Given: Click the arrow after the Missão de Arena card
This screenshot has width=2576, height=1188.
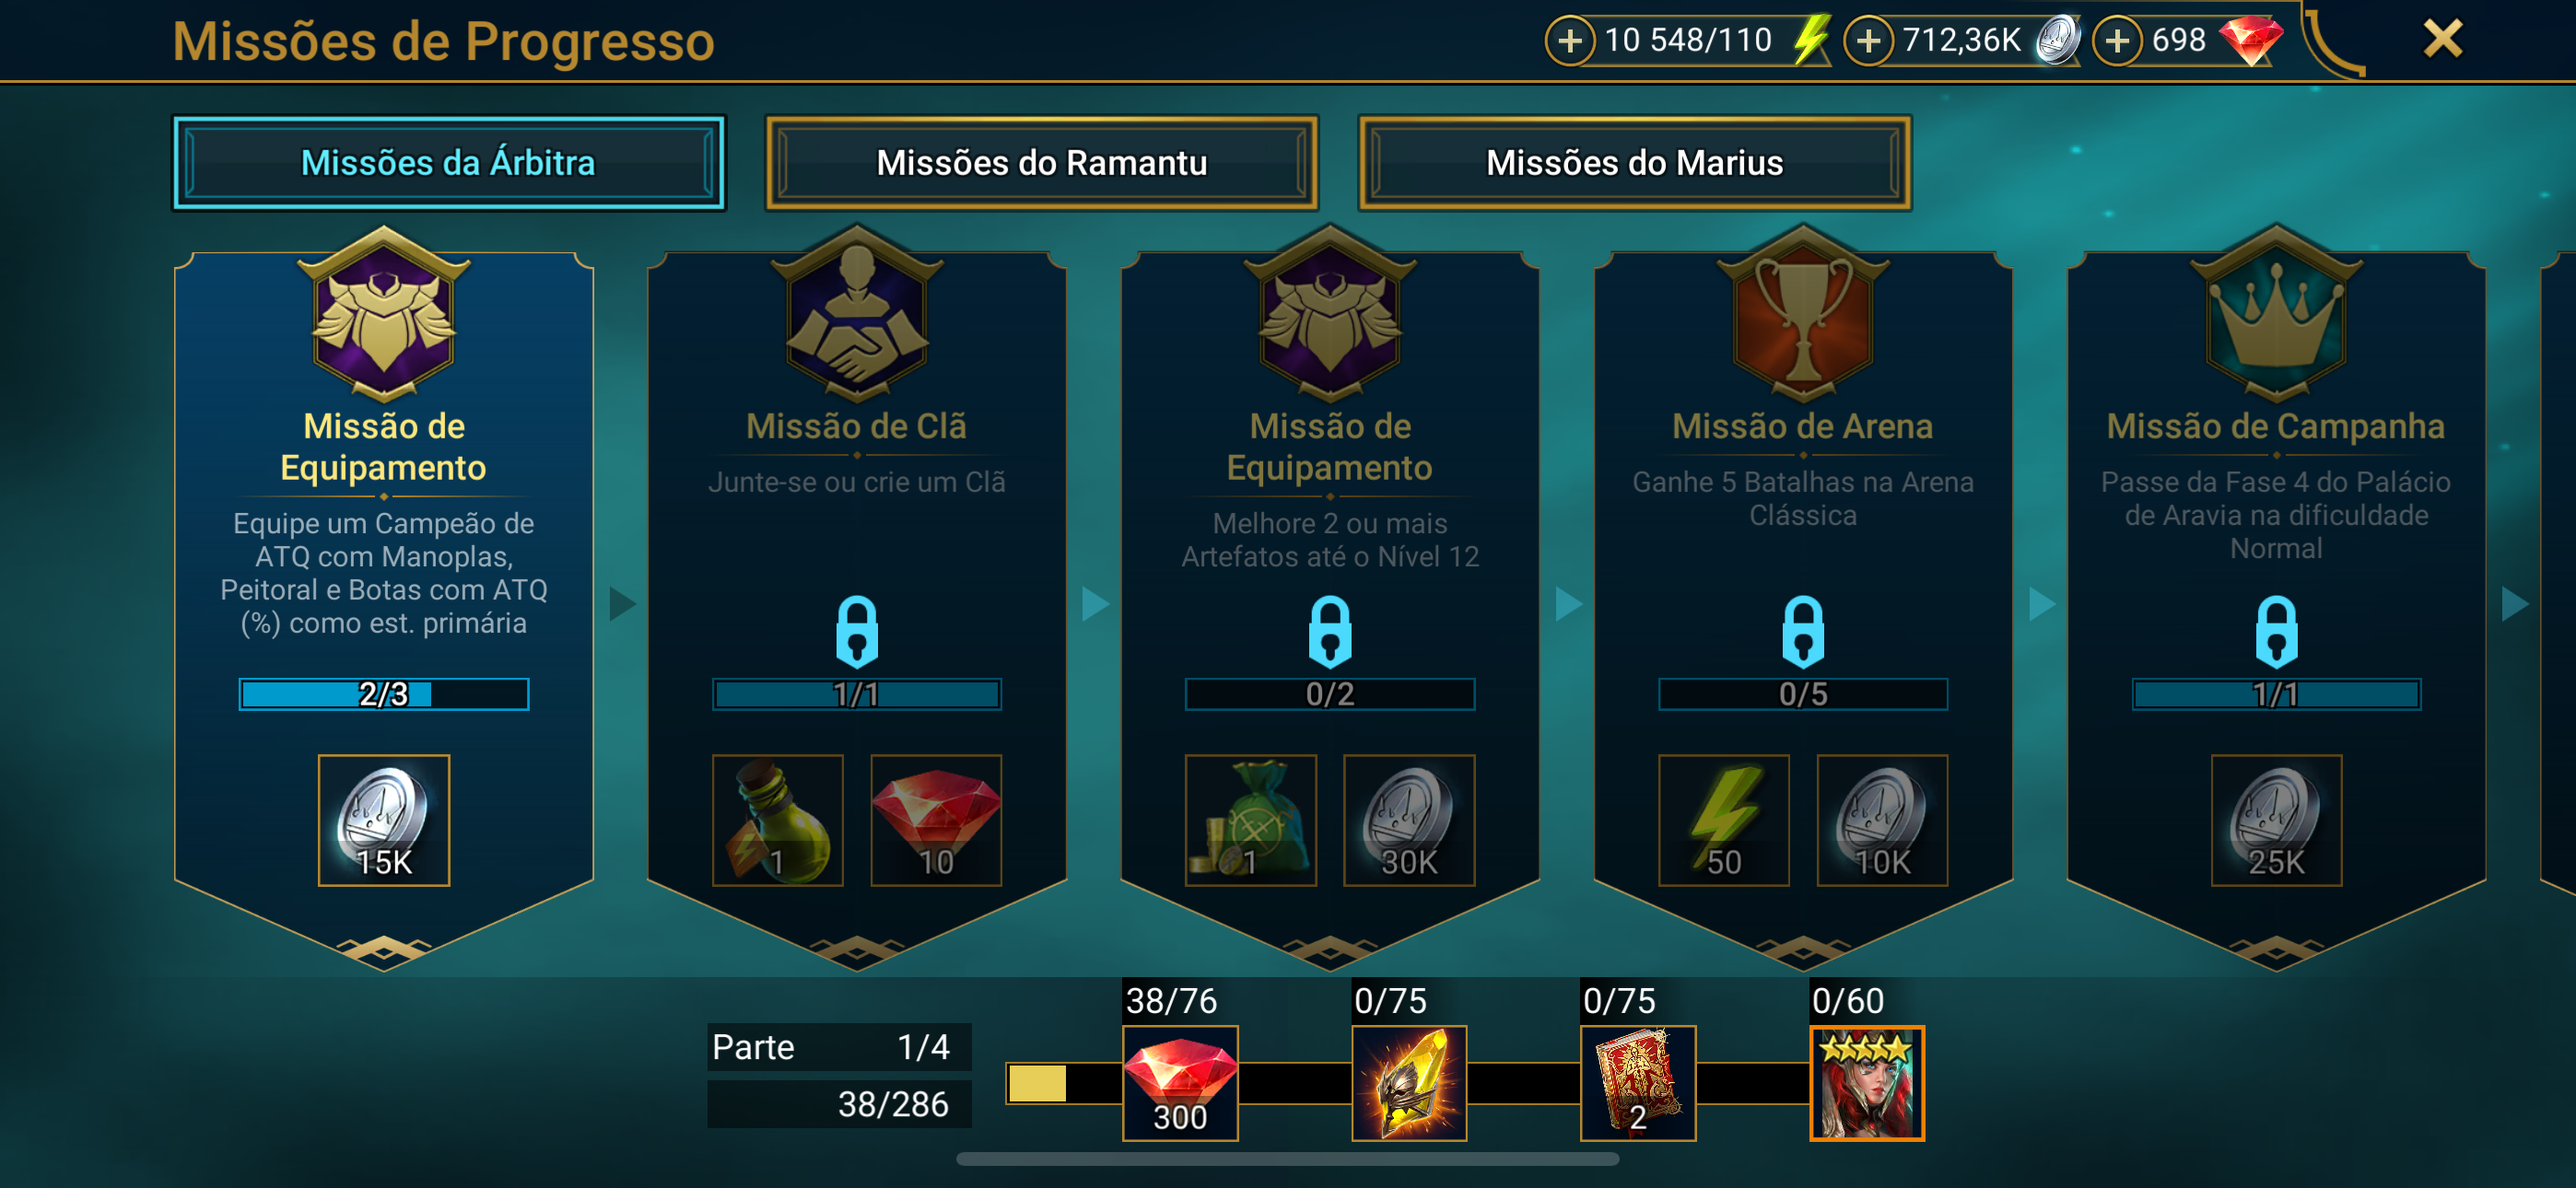Looking at the screenshot, I should point(2042,603).
